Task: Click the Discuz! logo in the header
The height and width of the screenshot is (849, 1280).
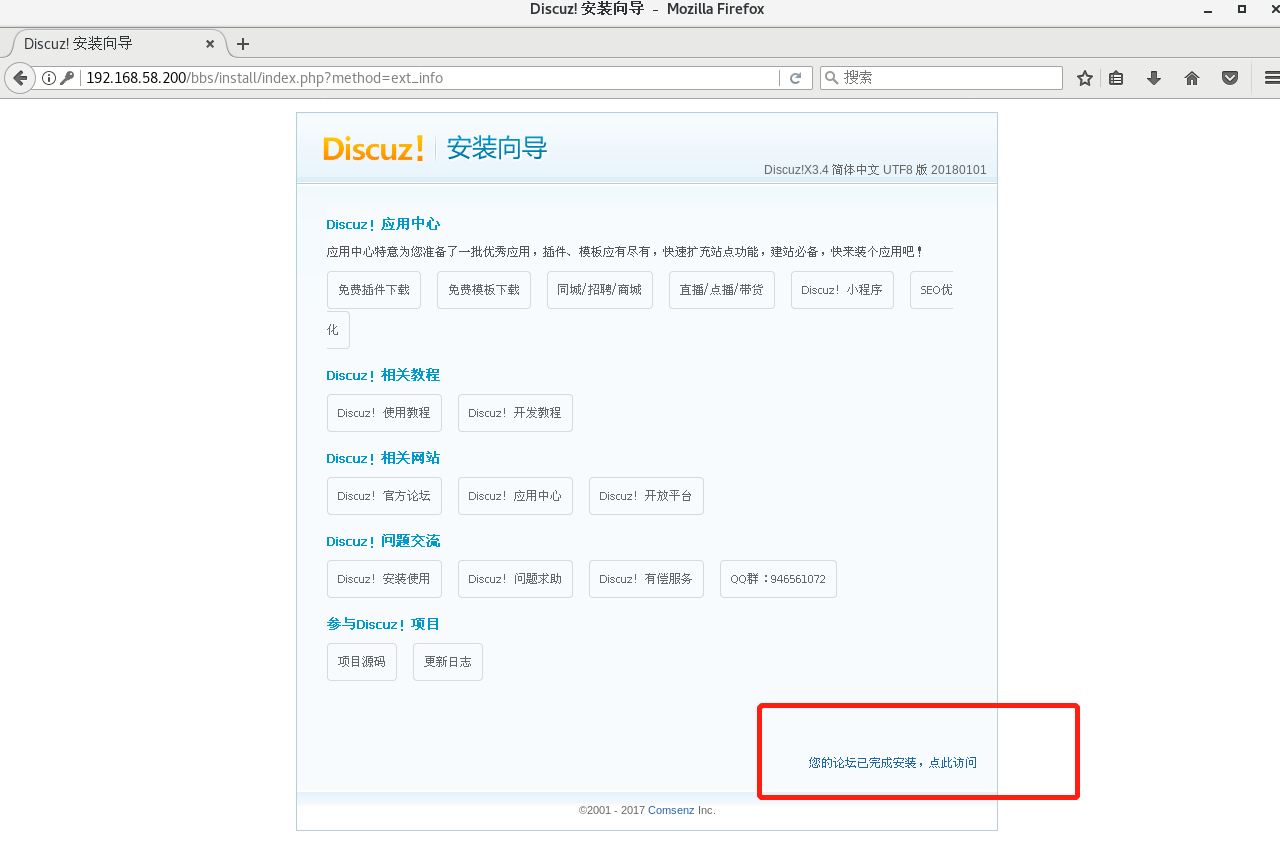Action: point(374,148)
